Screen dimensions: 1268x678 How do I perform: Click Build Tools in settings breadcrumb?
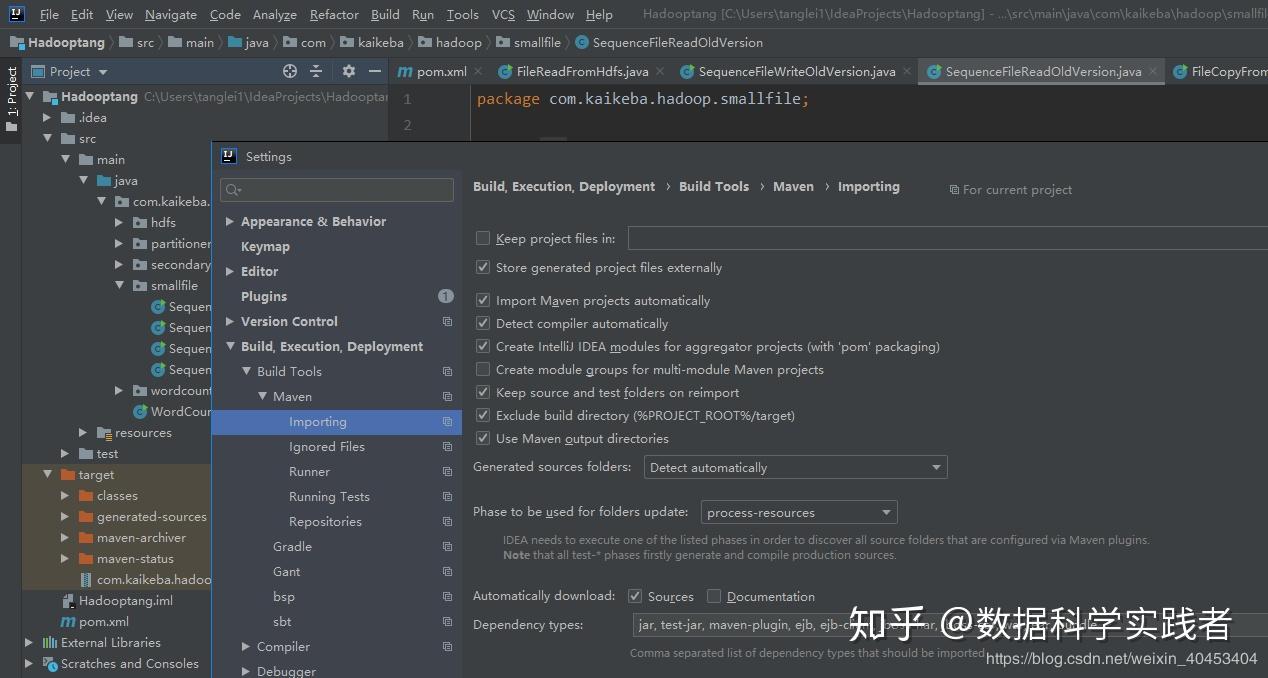click(714, 187)
